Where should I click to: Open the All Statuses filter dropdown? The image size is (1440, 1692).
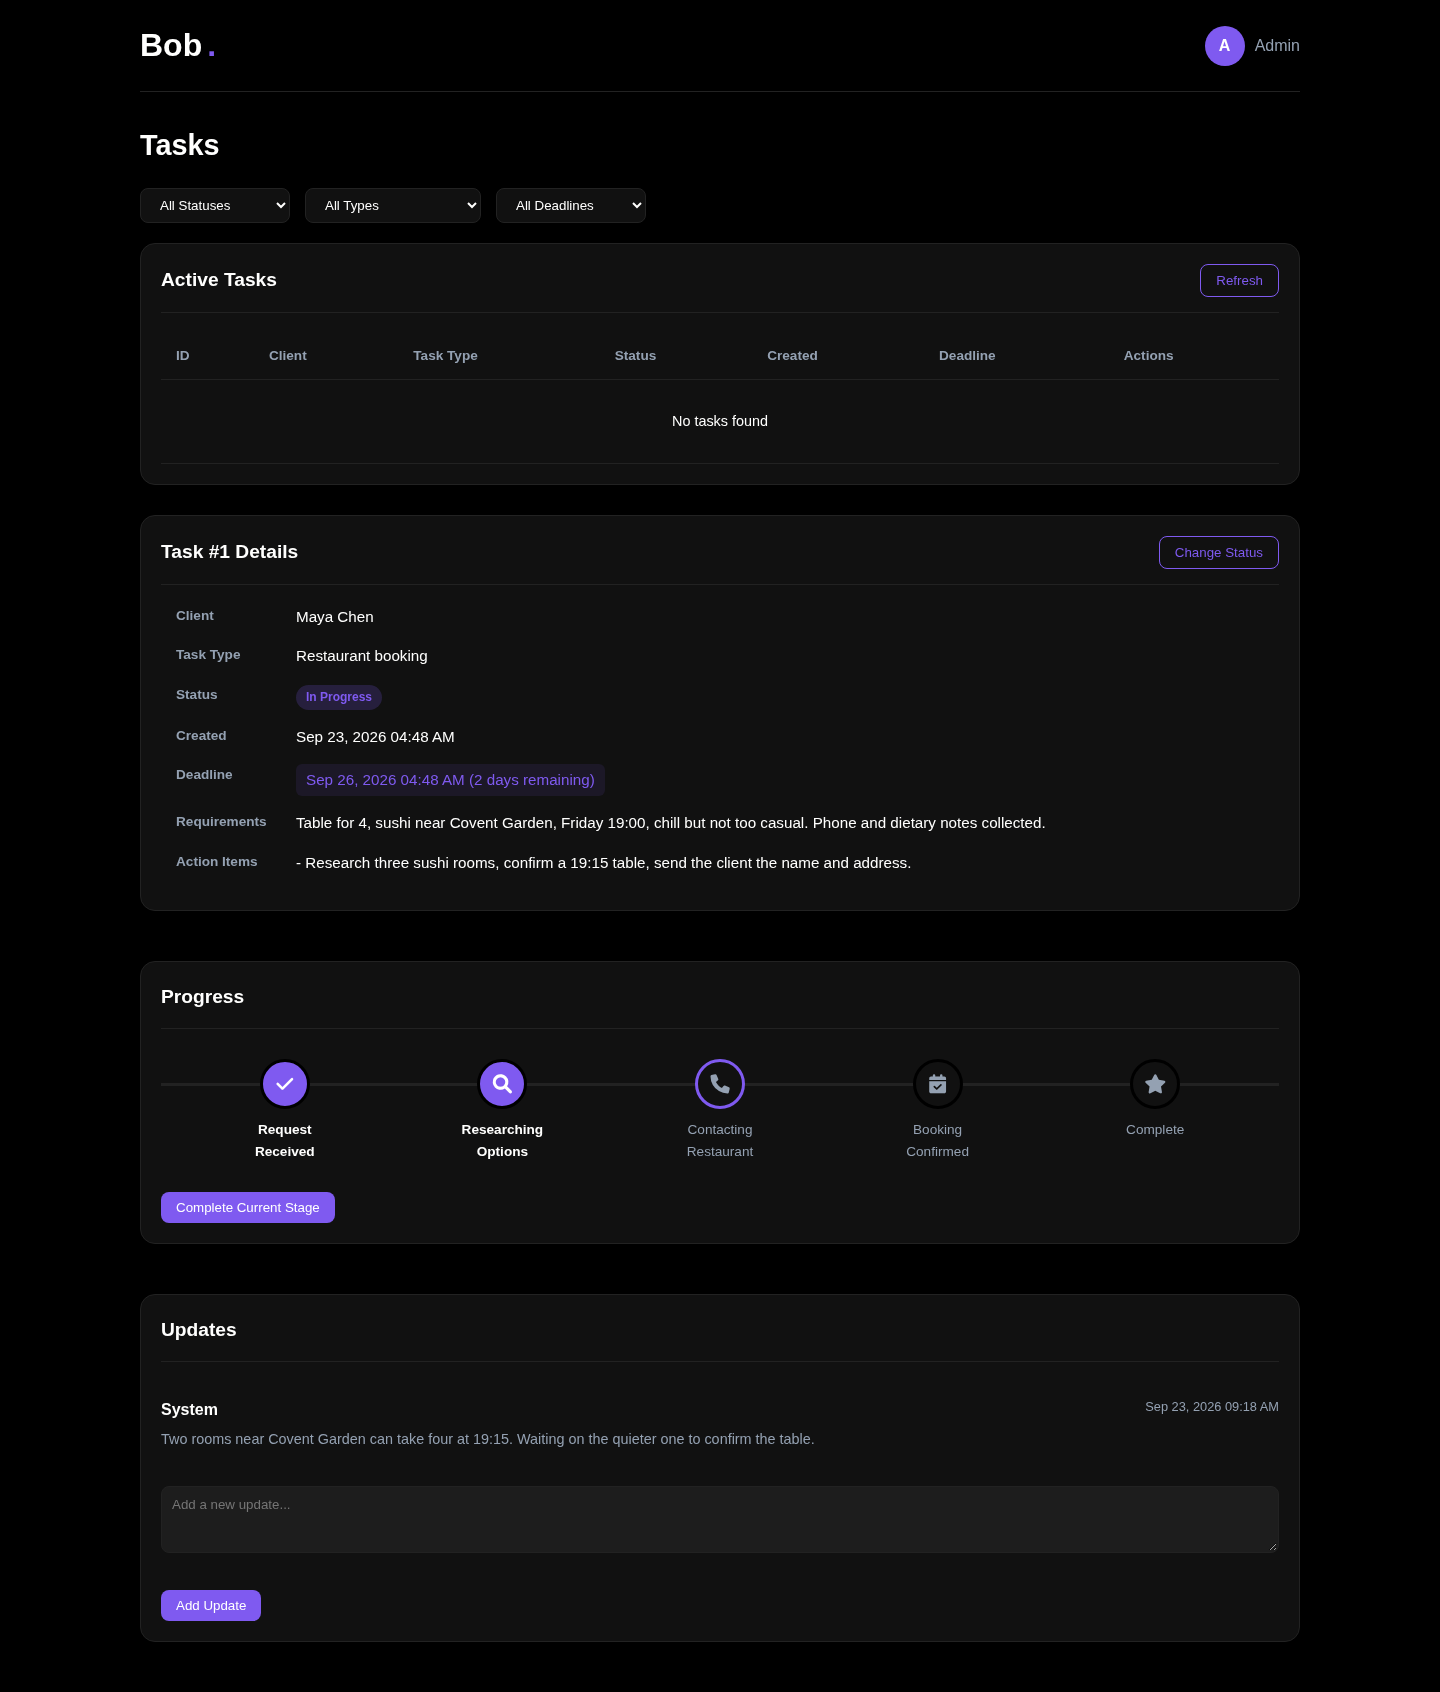[215, 205]
